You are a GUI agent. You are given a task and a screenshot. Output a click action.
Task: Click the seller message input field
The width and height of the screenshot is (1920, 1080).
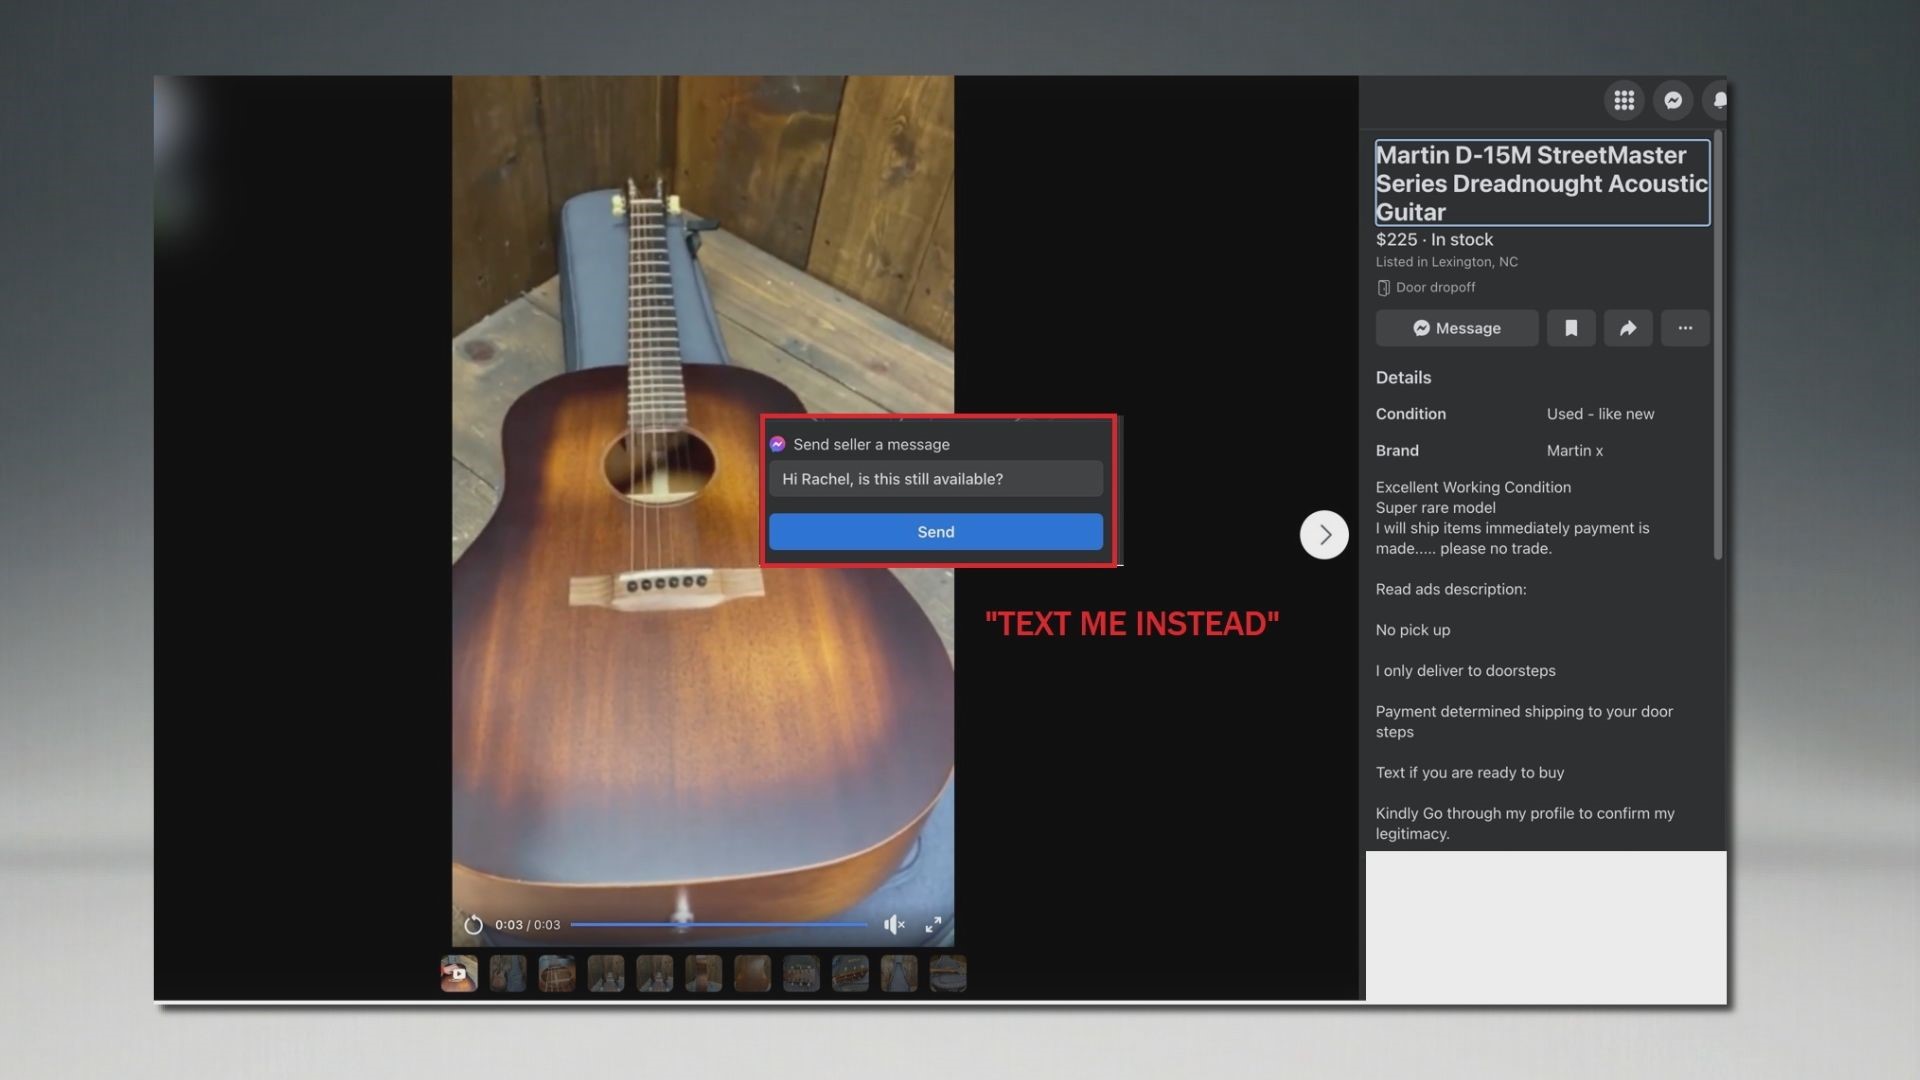coord(935,477)
